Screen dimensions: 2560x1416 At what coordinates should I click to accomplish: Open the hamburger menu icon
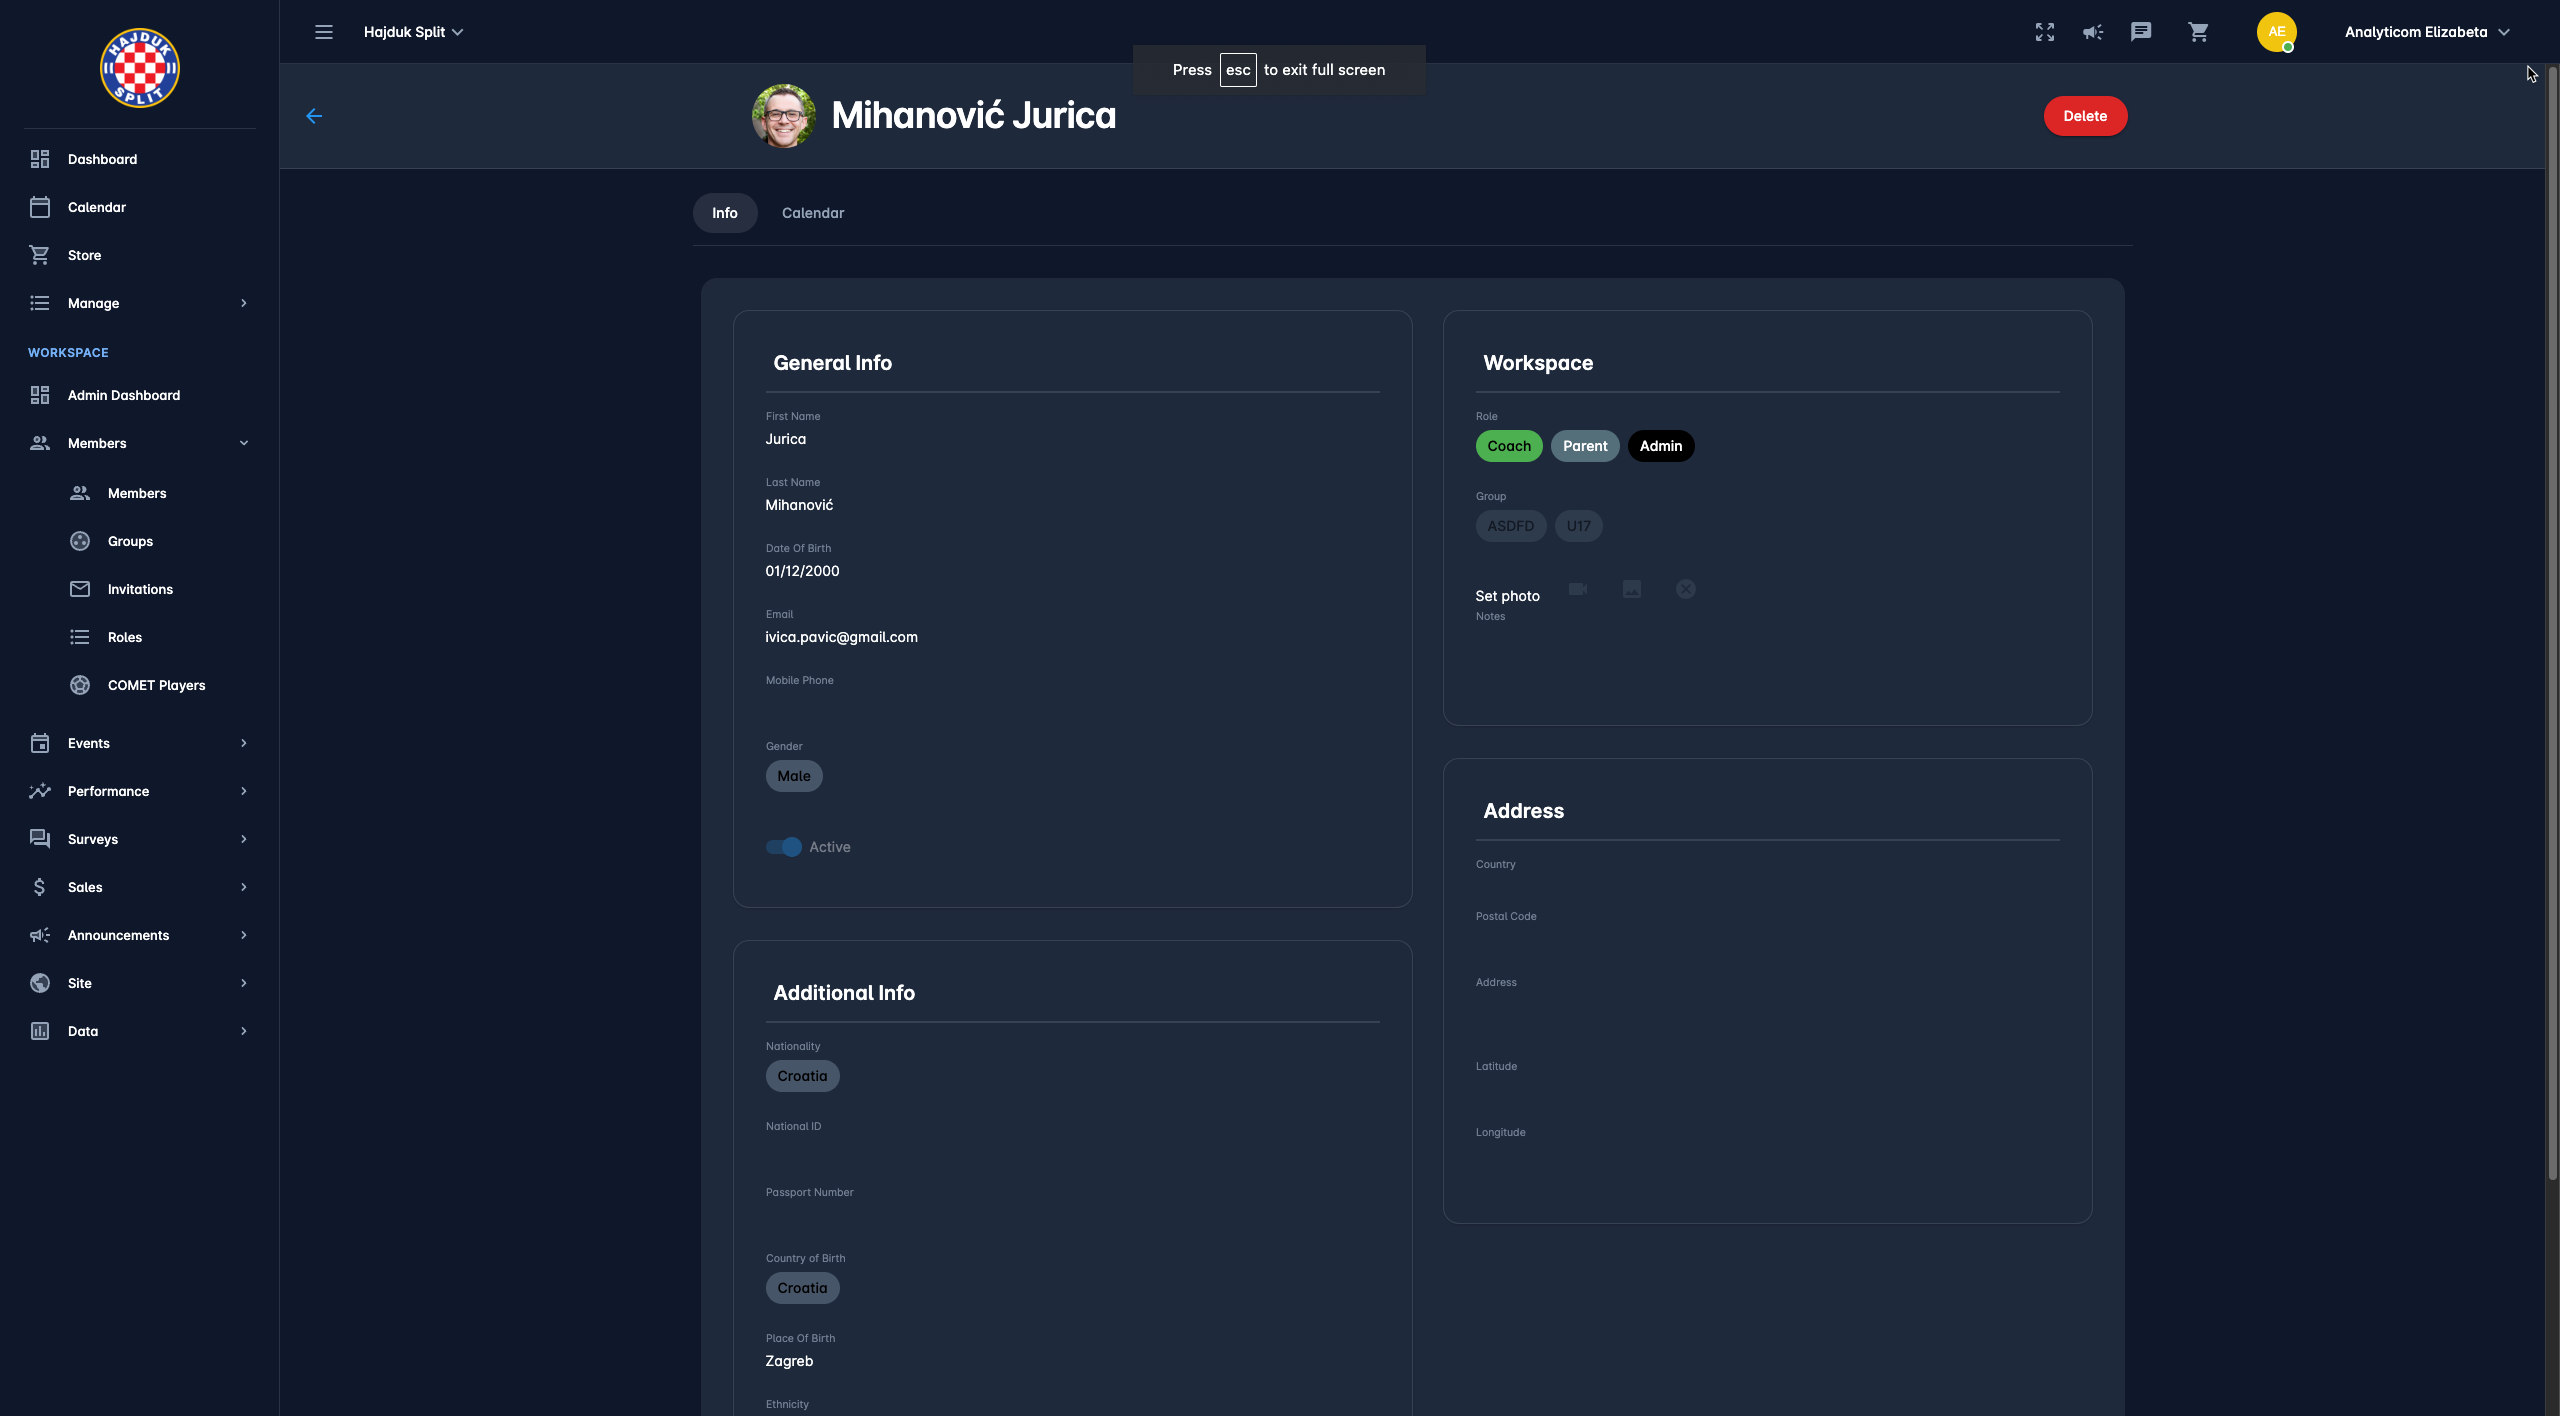pyautogui.click(x=323, y=32)
